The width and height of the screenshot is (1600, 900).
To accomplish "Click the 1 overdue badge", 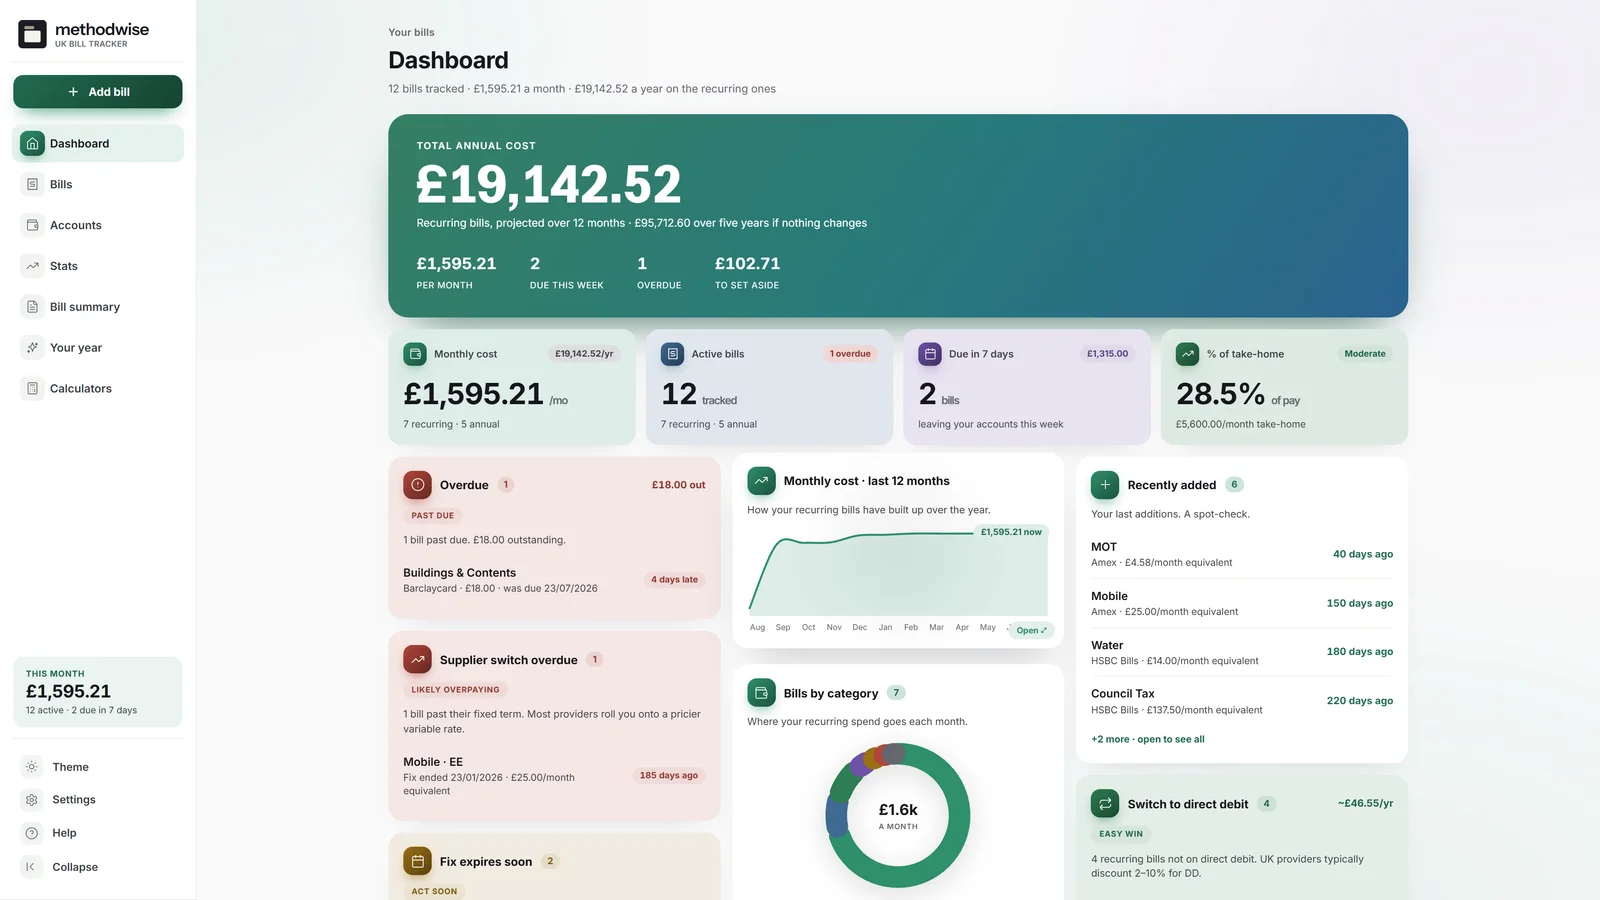I will coord(850,354).
